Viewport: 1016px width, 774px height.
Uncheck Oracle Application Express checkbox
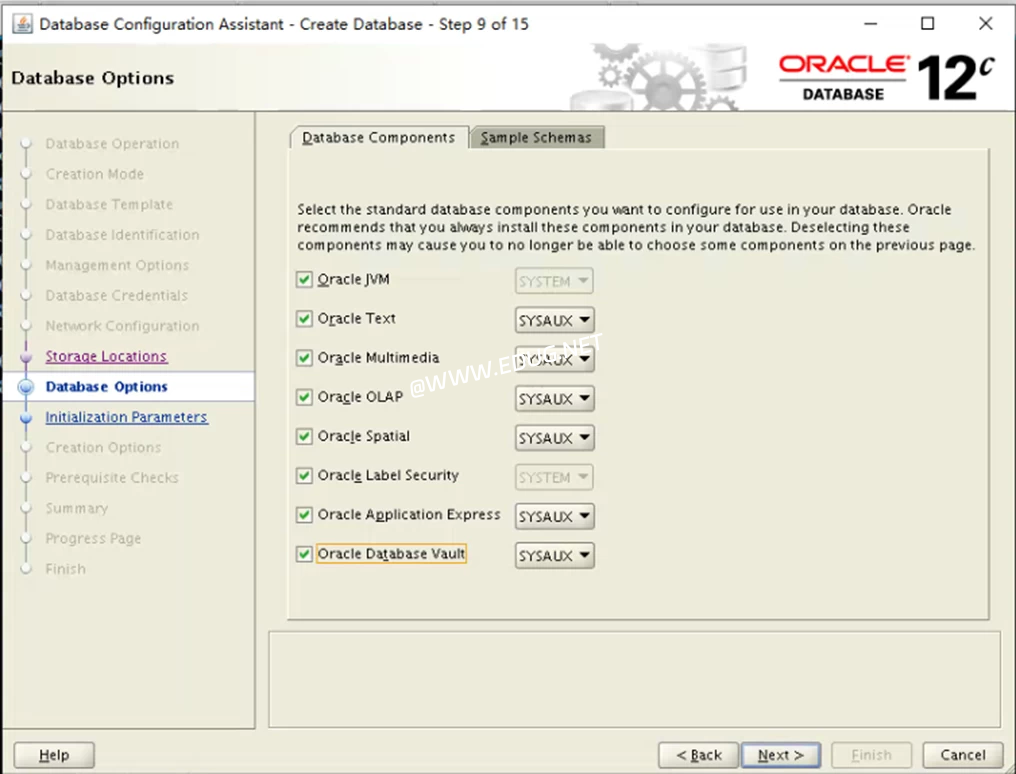point(304,515)
